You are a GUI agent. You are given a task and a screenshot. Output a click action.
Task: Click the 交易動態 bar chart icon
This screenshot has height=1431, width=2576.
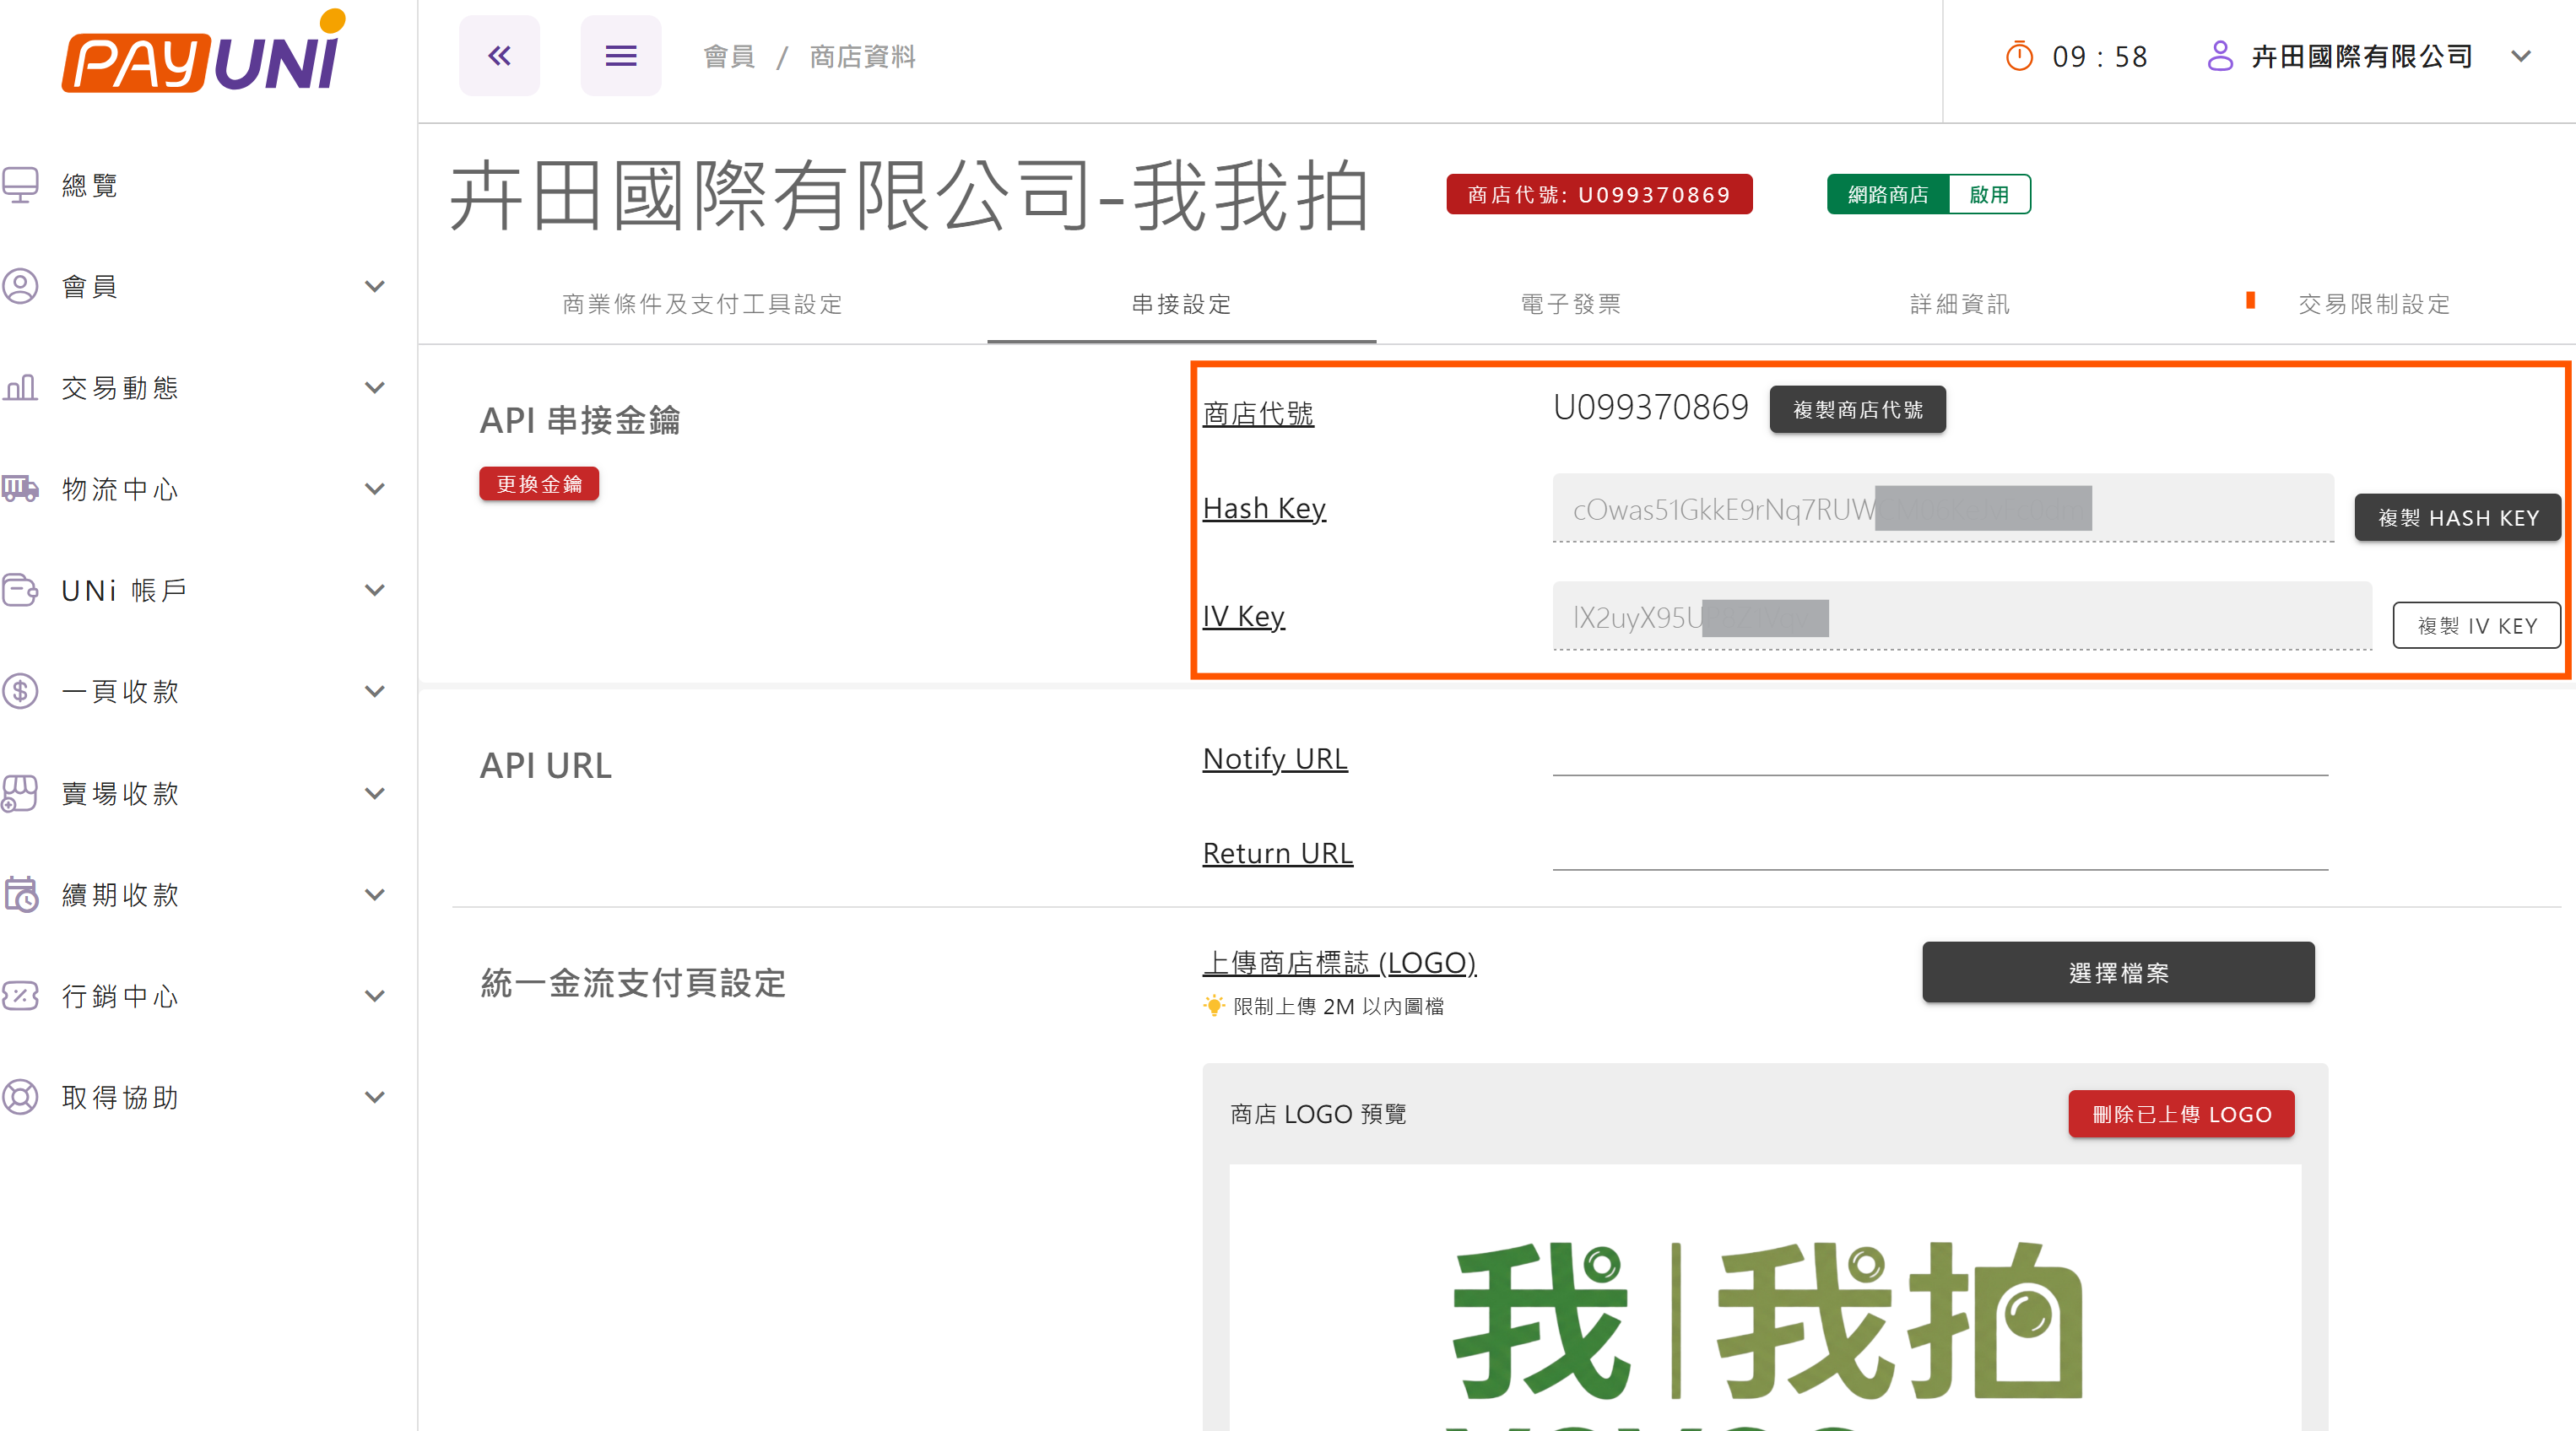click(20, 387)
